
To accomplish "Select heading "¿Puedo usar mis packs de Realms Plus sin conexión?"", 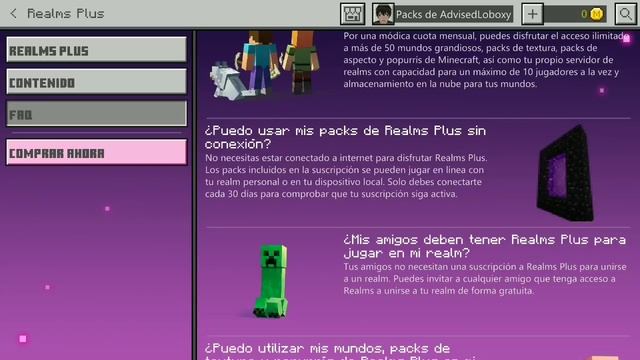I will tap(345, 137).
